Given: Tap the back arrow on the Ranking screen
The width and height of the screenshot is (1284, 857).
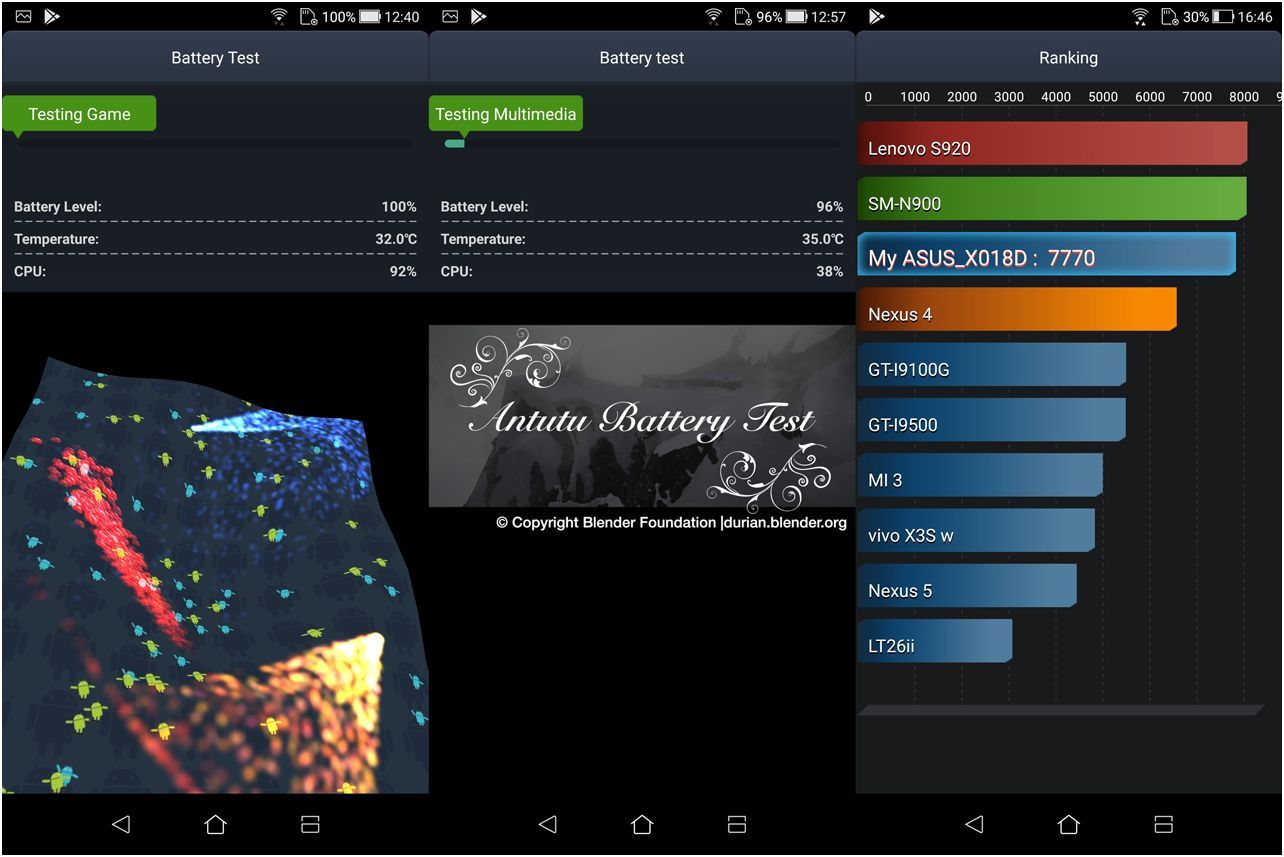Looking at the screenshot, I should click(x=974, y=824).
